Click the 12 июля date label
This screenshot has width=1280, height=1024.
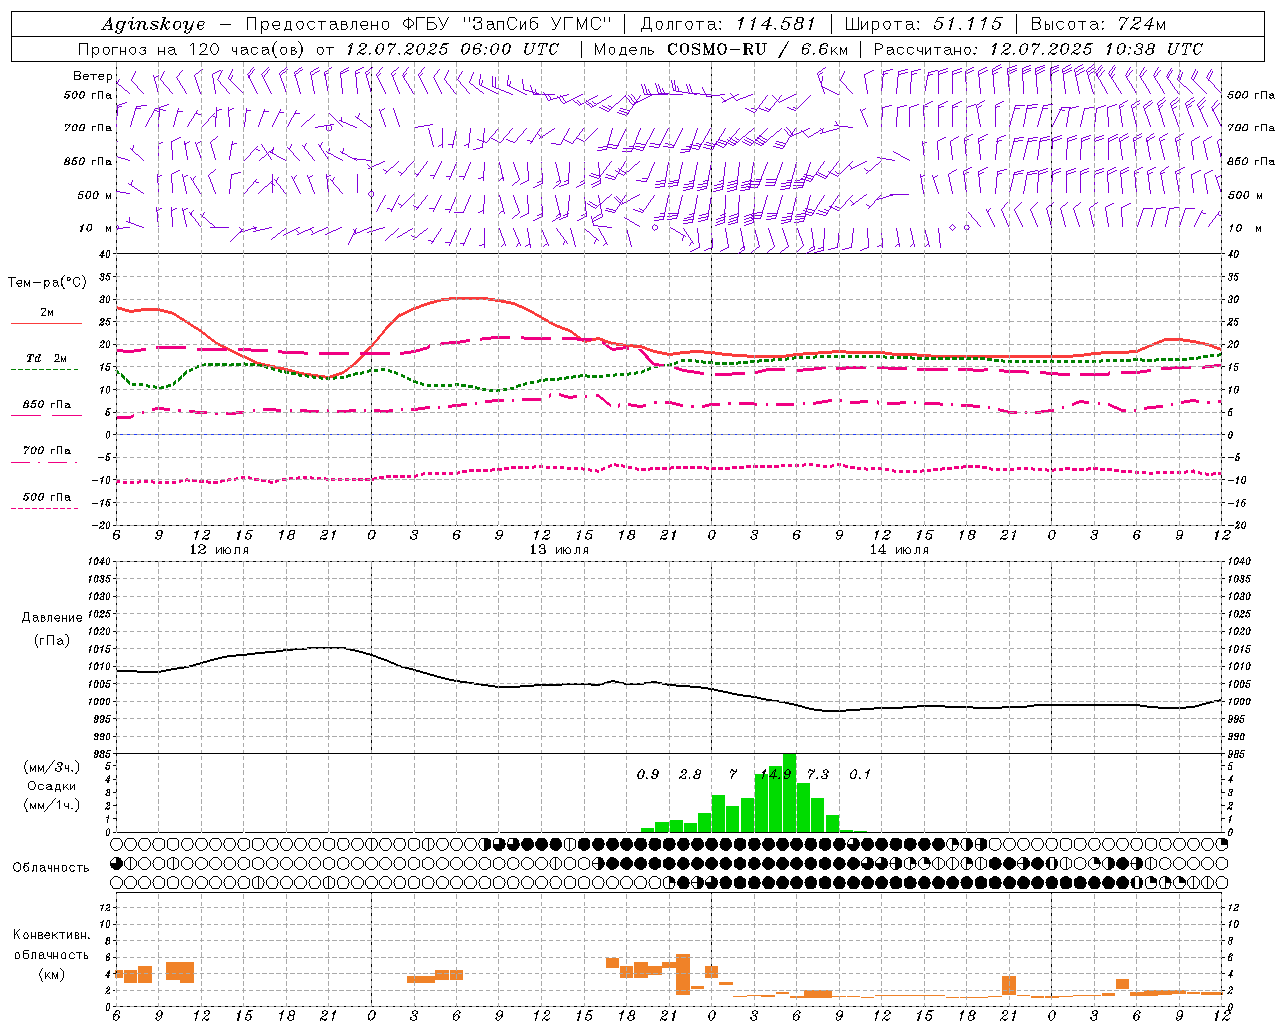(219, 550)
